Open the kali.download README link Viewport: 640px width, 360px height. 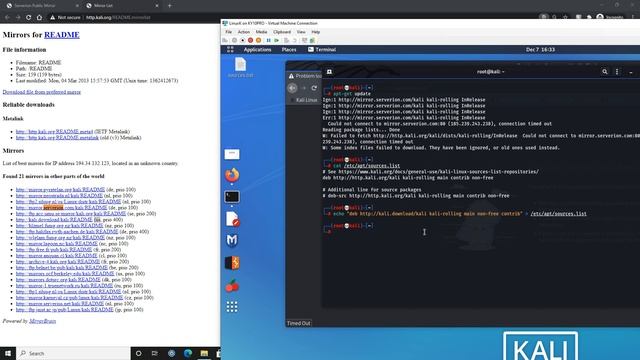(54, 220)
